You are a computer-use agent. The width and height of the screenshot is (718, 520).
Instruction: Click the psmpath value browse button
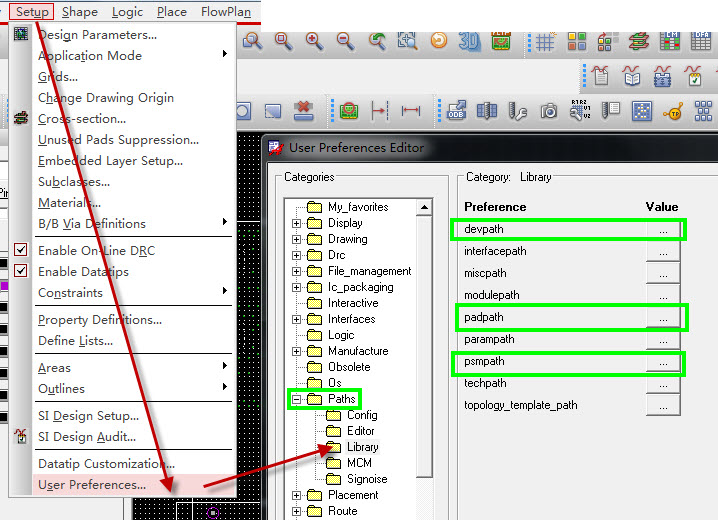click(662, 362)
